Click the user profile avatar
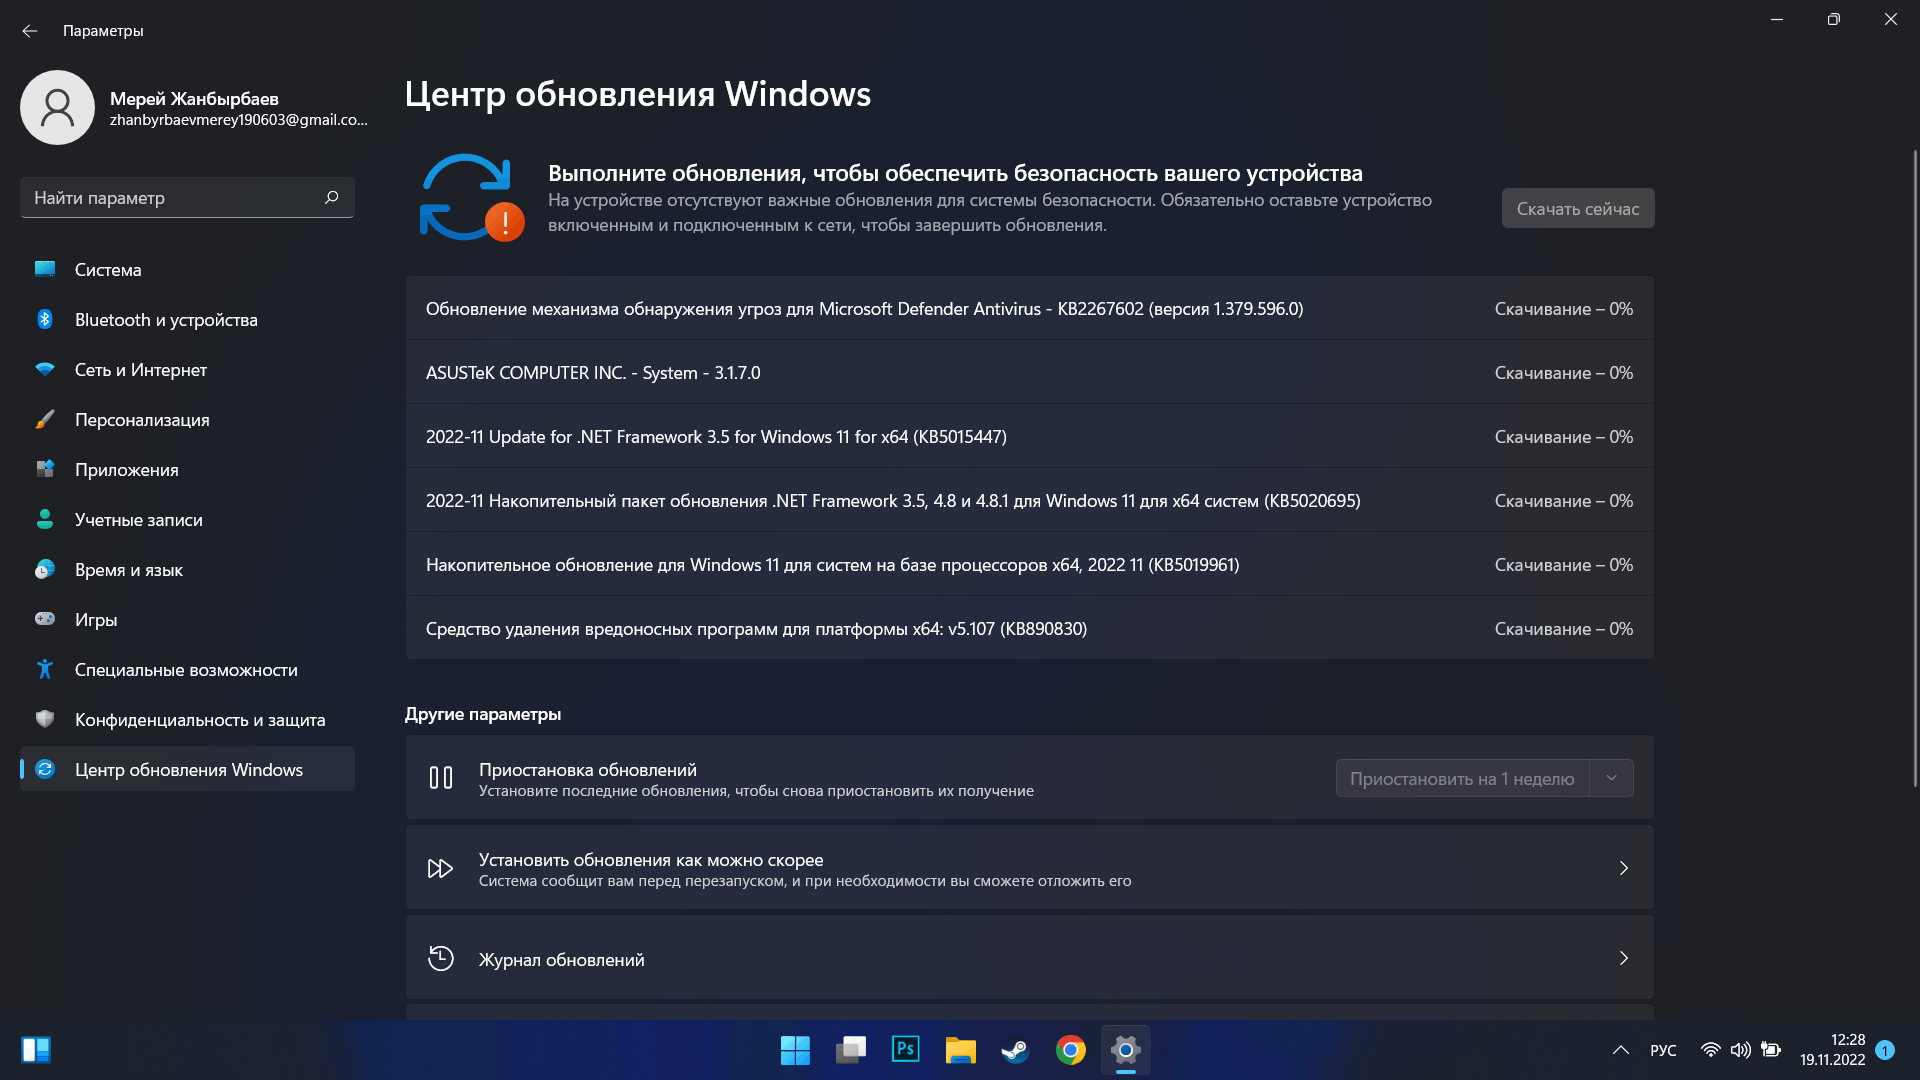The width and height of the screenshot is (1920, 1080). (x=57, y=107)
